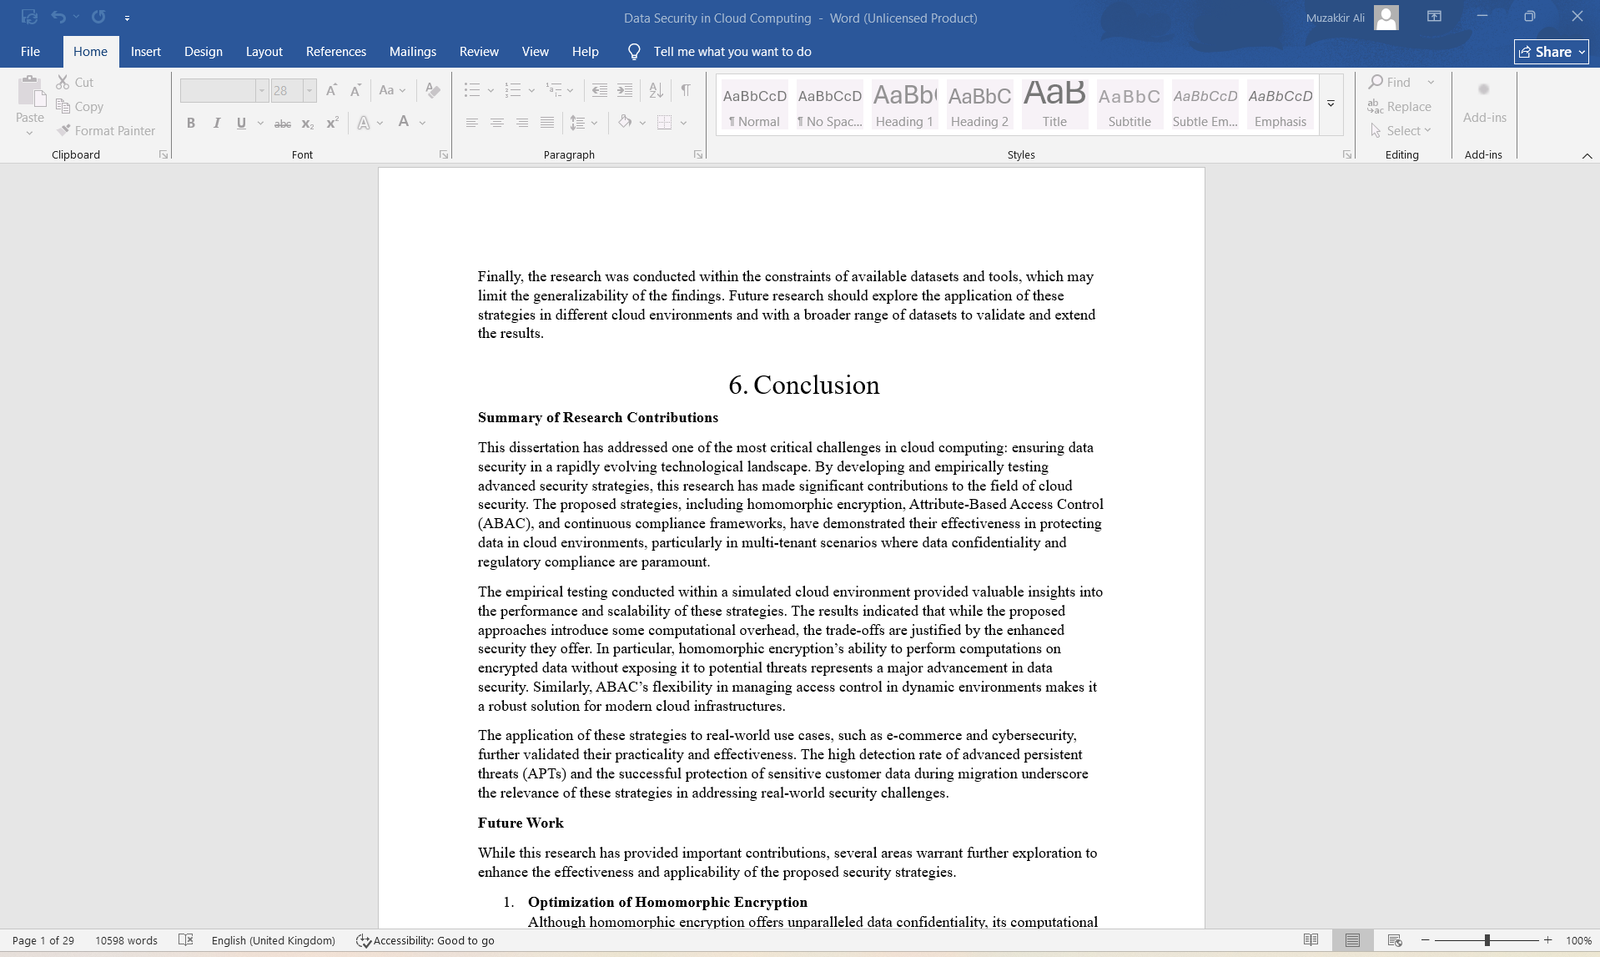The image size is (1600, 957).
Task: Apply the Heading 1 style
Action: [x=904, y=105]
